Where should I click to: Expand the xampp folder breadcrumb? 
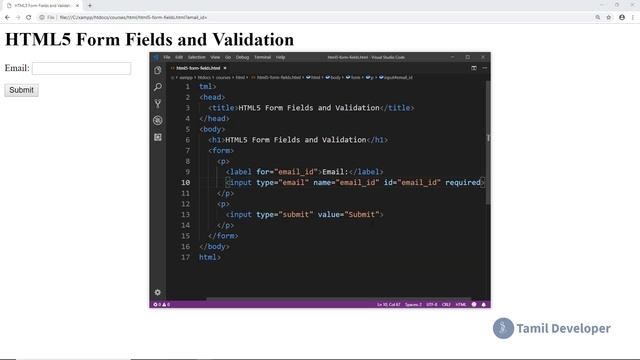(186, 77)
